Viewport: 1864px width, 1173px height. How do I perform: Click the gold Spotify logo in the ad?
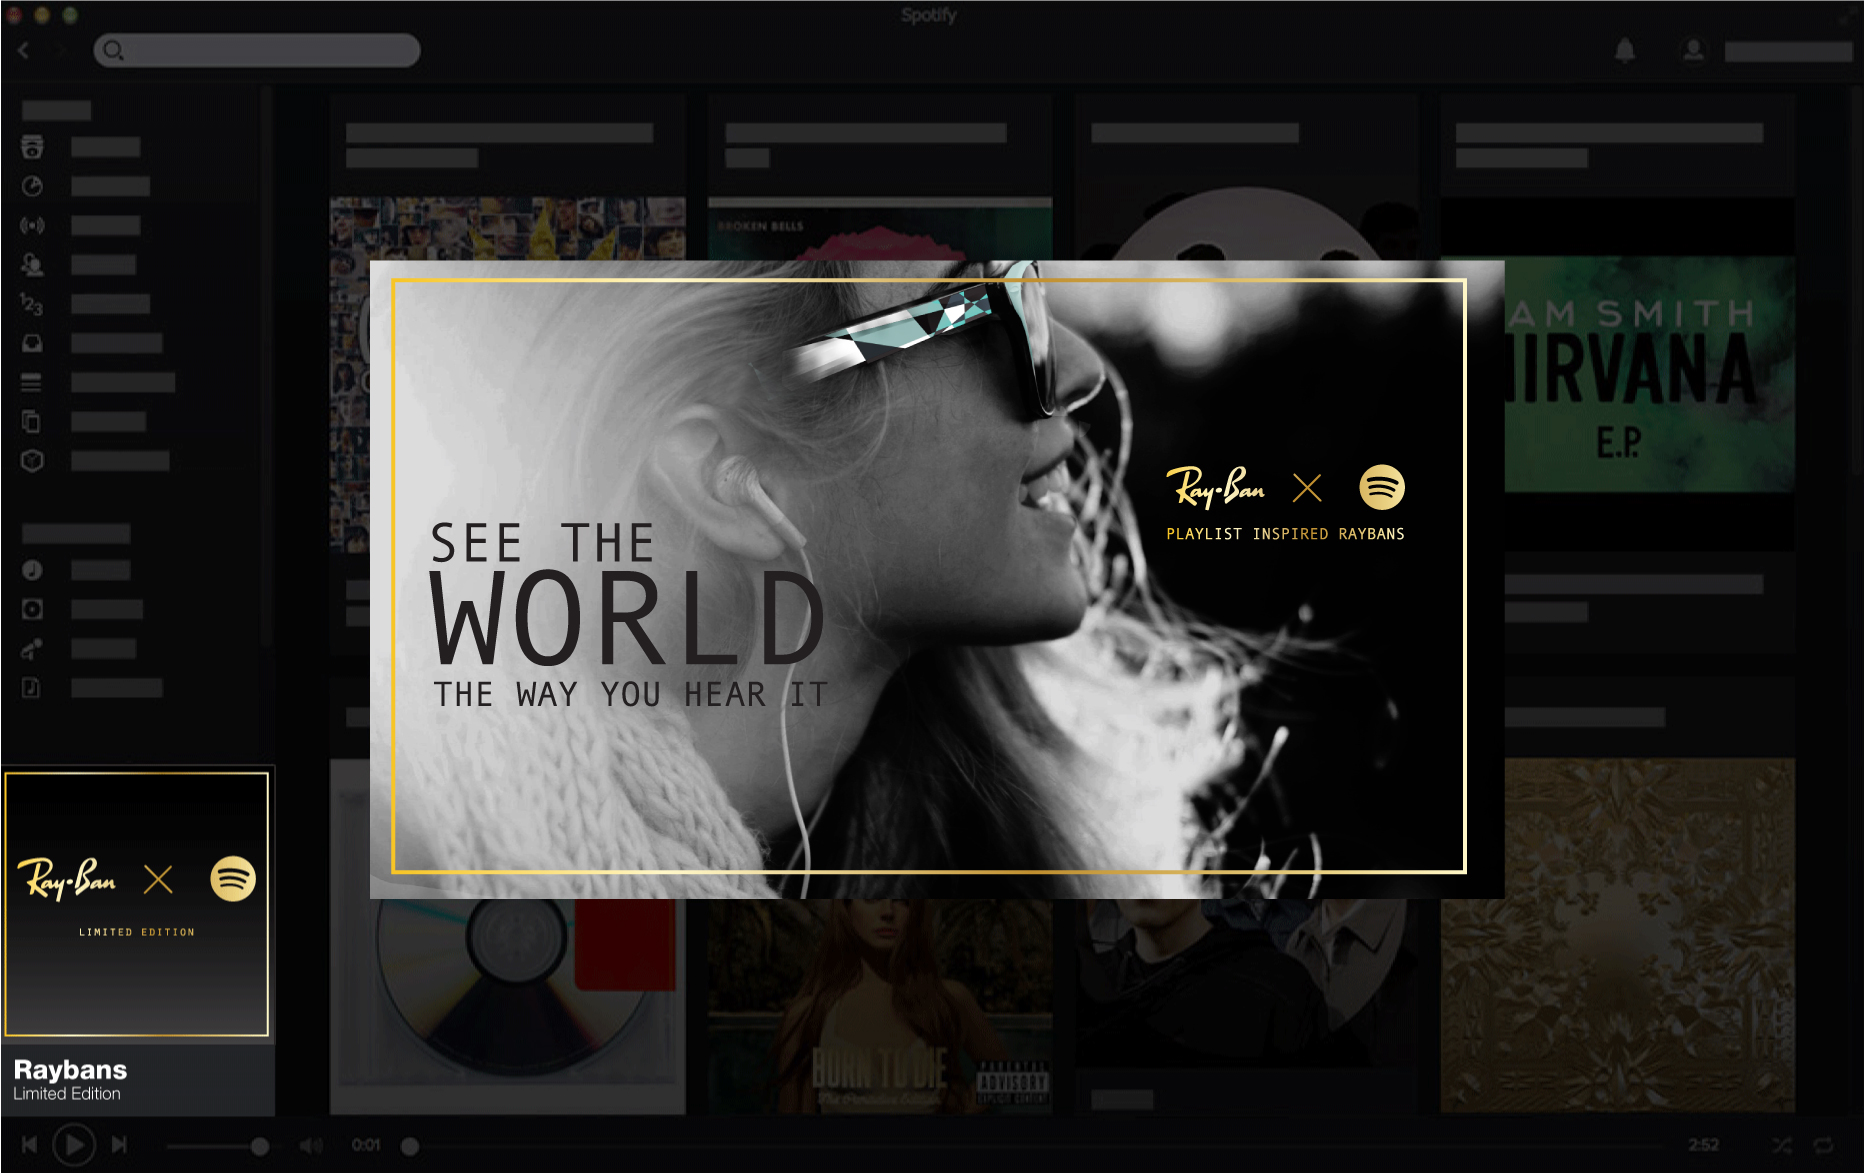1382,487
